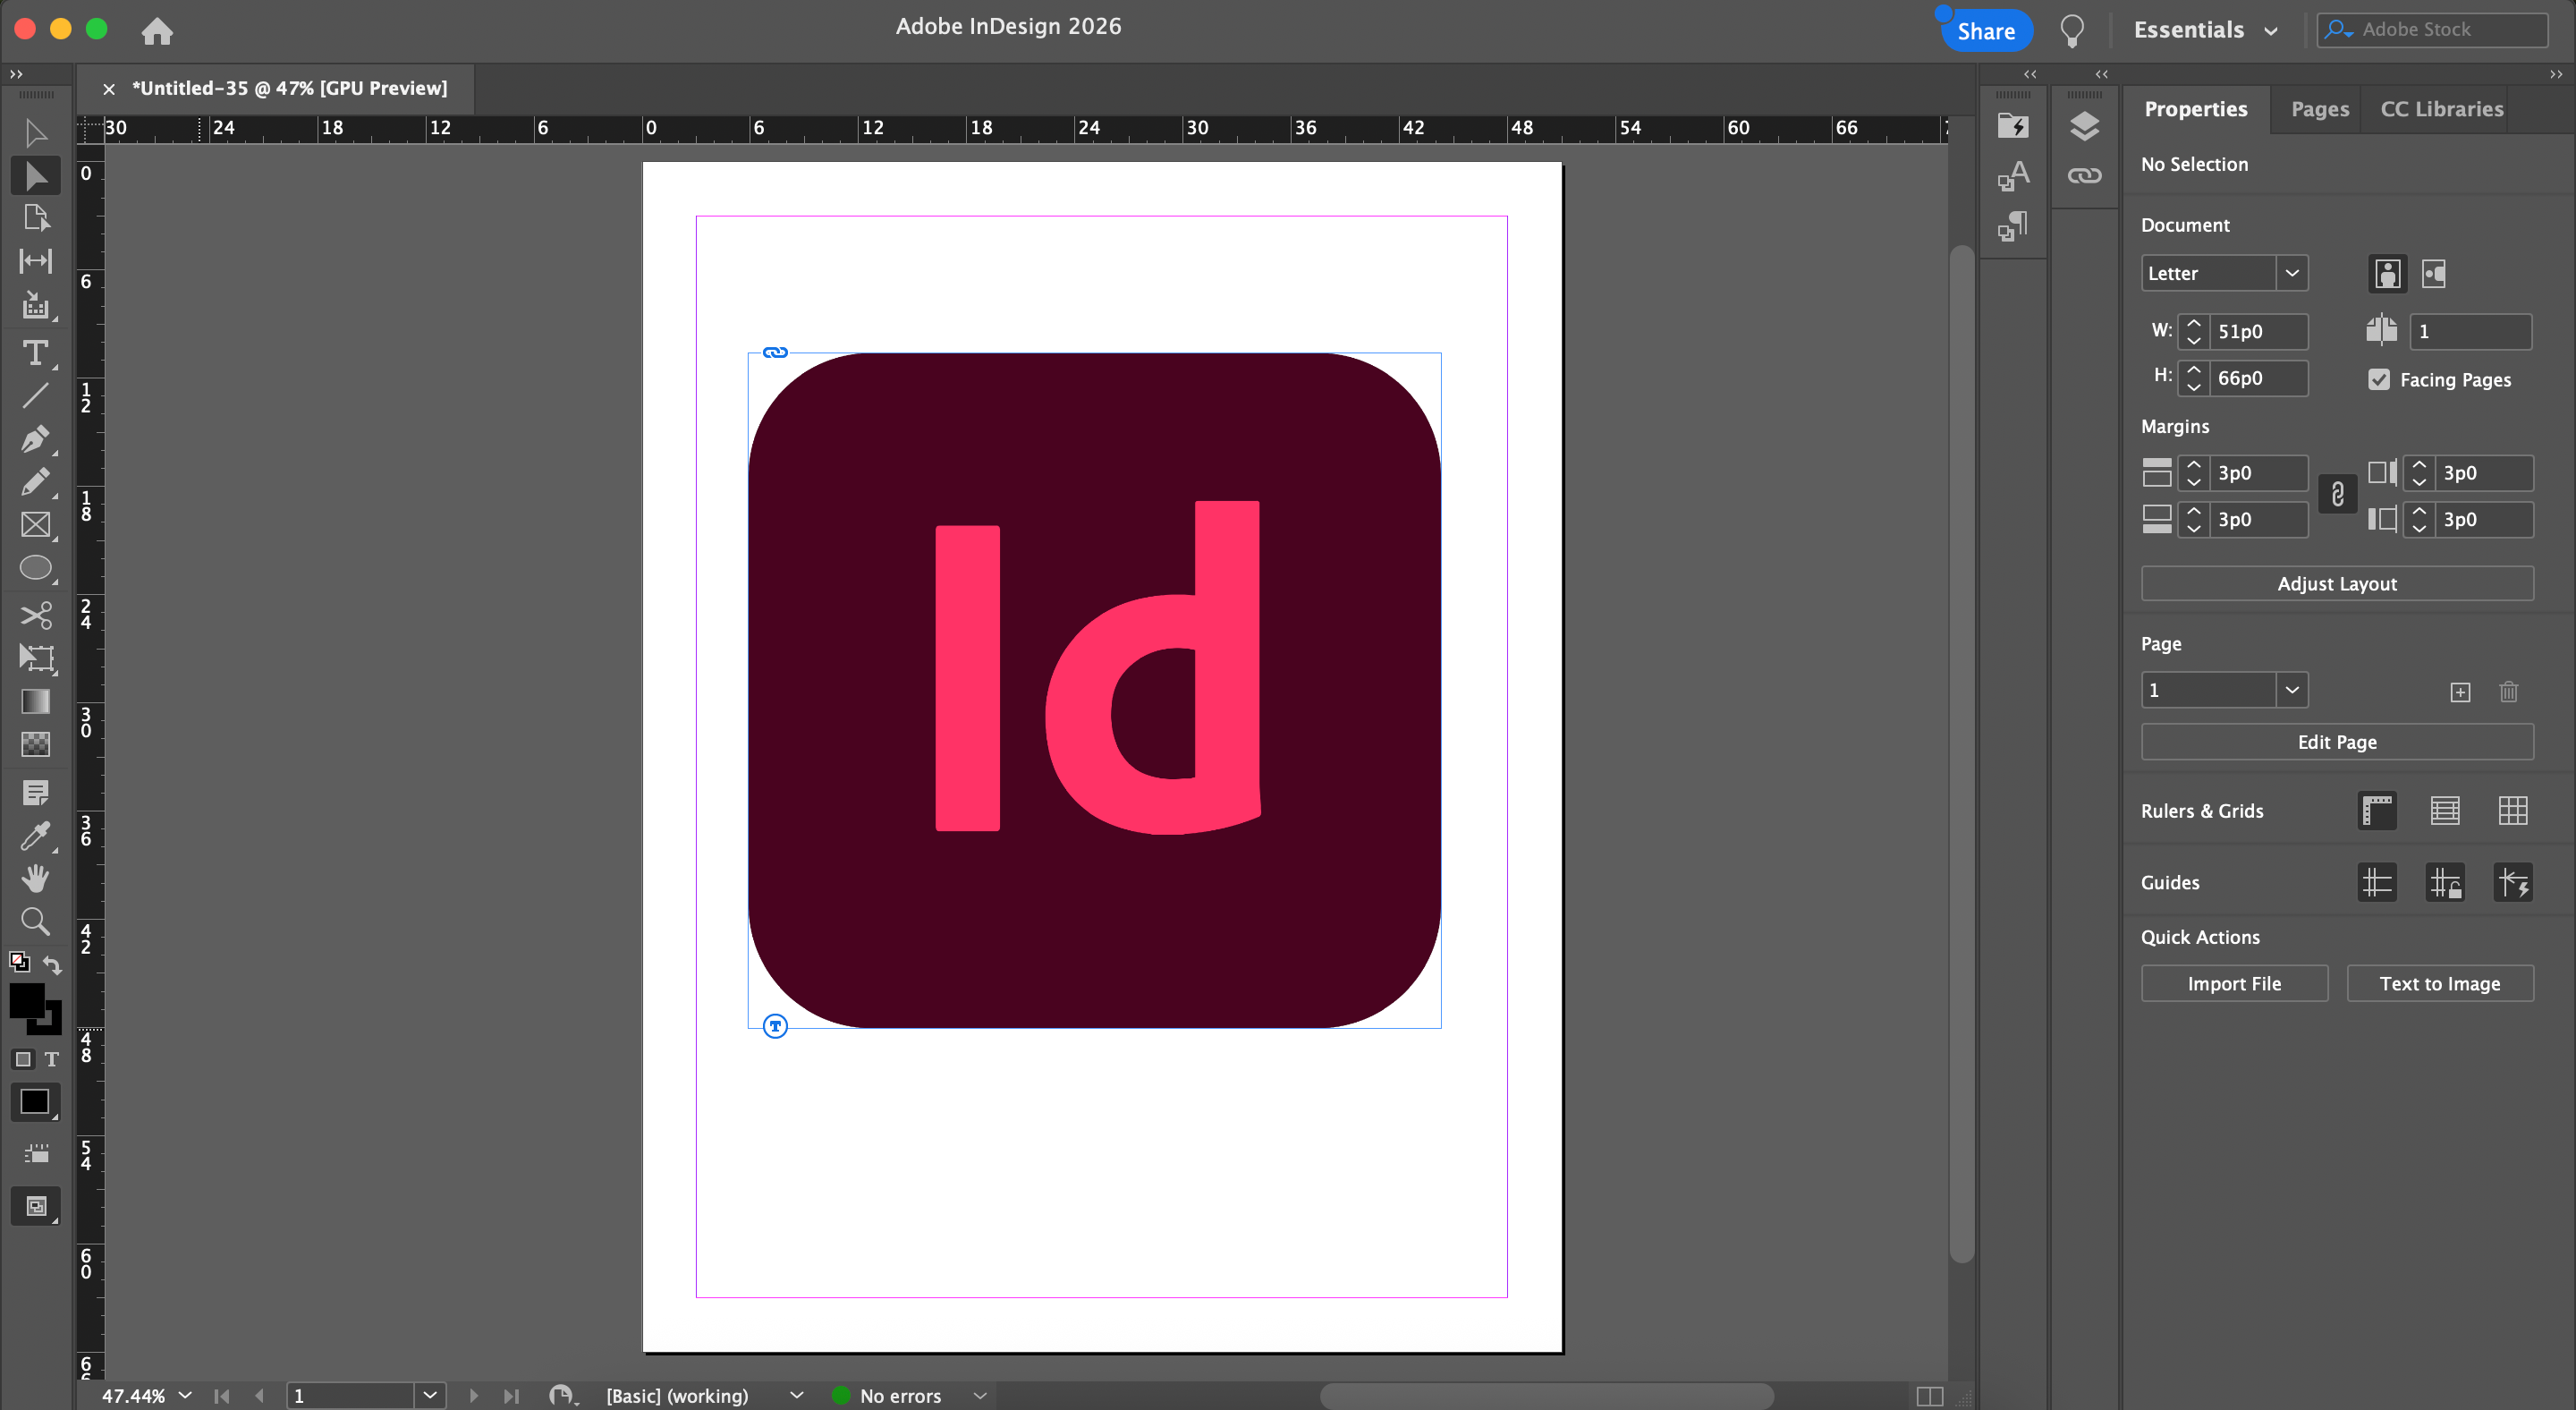This screenshot has width=2576, height=1410.
Task: Switch to the CC Libraries tab
Action: coord(2441,109)
